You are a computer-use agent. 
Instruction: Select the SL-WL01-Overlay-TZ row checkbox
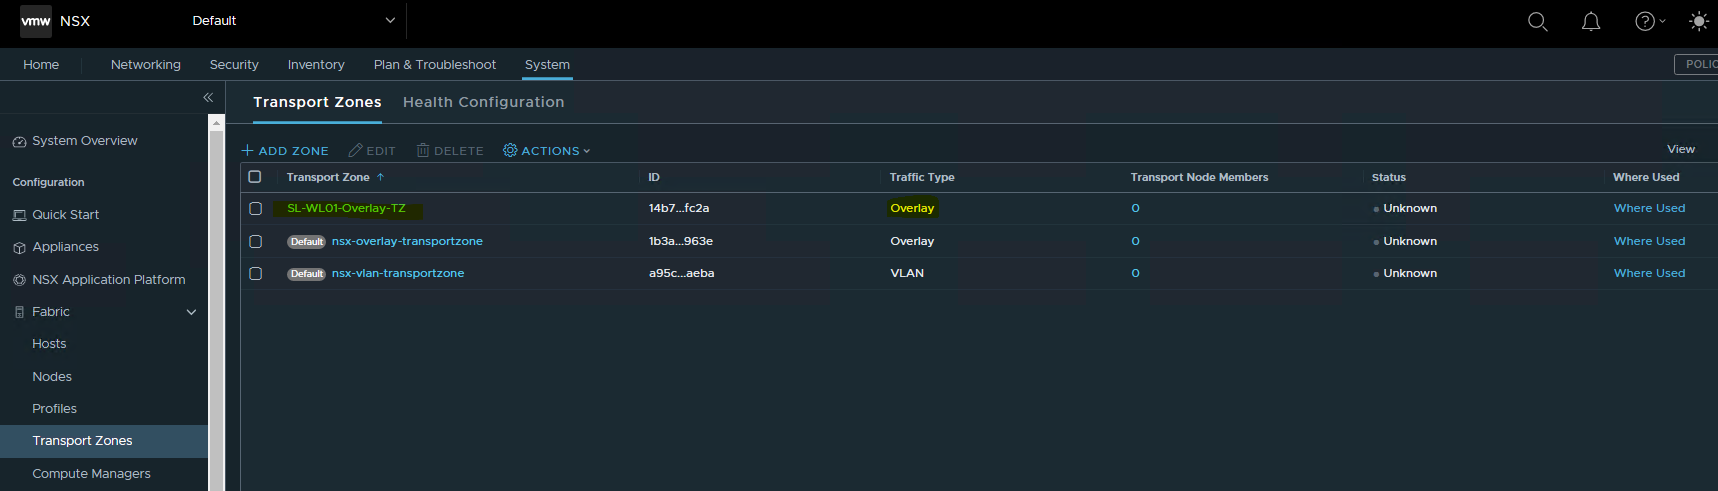[x=255, y=209]
